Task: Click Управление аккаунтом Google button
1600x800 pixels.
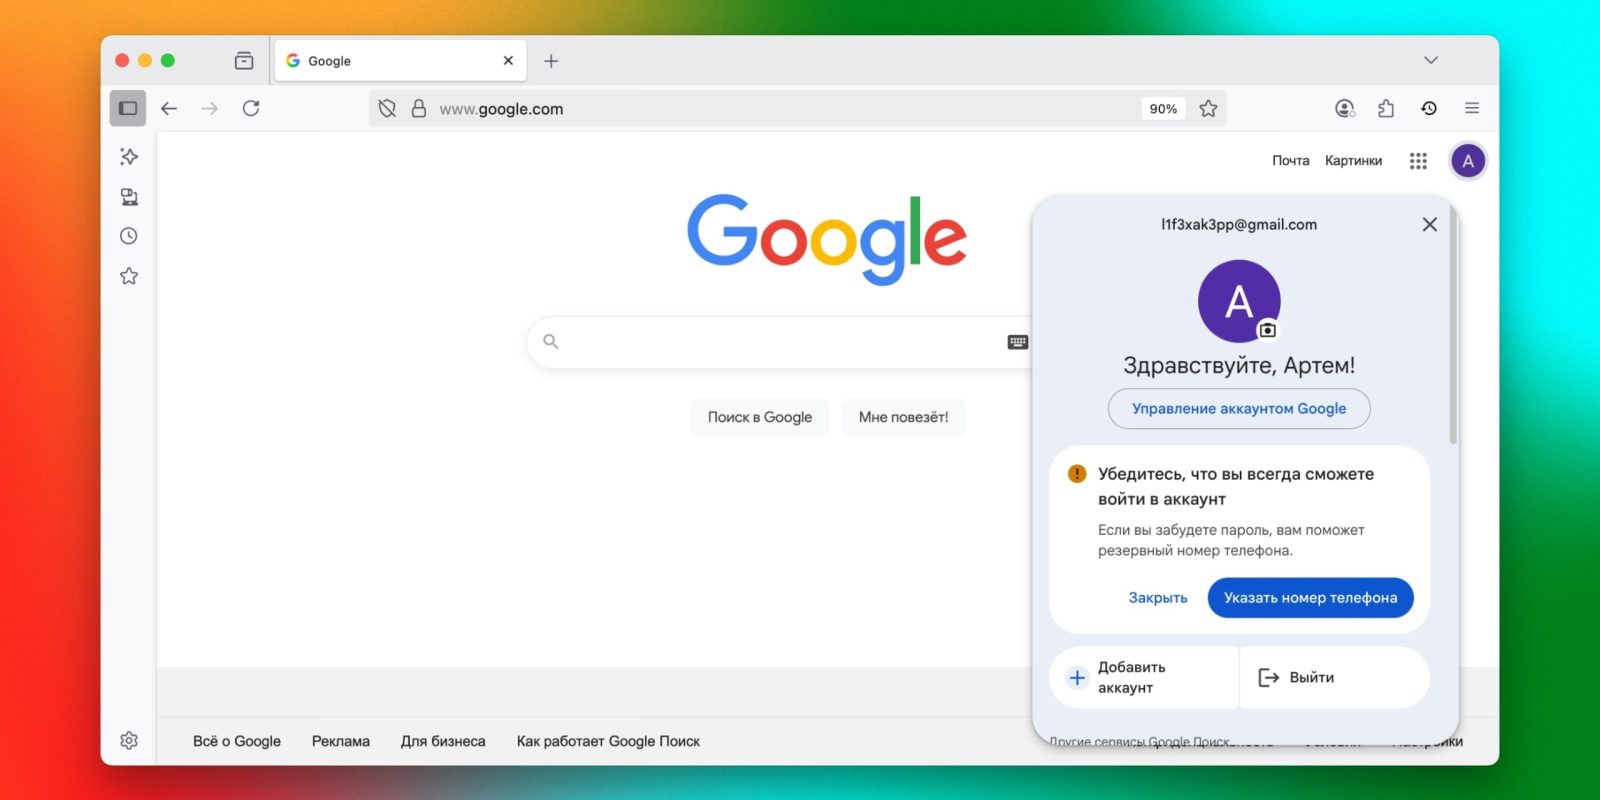Action: click(x=1239, y=408)
